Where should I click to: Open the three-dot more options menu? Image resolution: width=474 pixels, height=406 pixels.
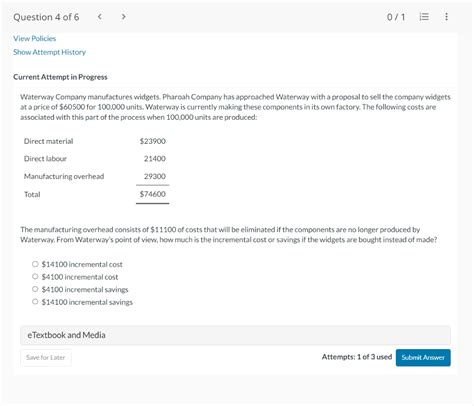446,17
